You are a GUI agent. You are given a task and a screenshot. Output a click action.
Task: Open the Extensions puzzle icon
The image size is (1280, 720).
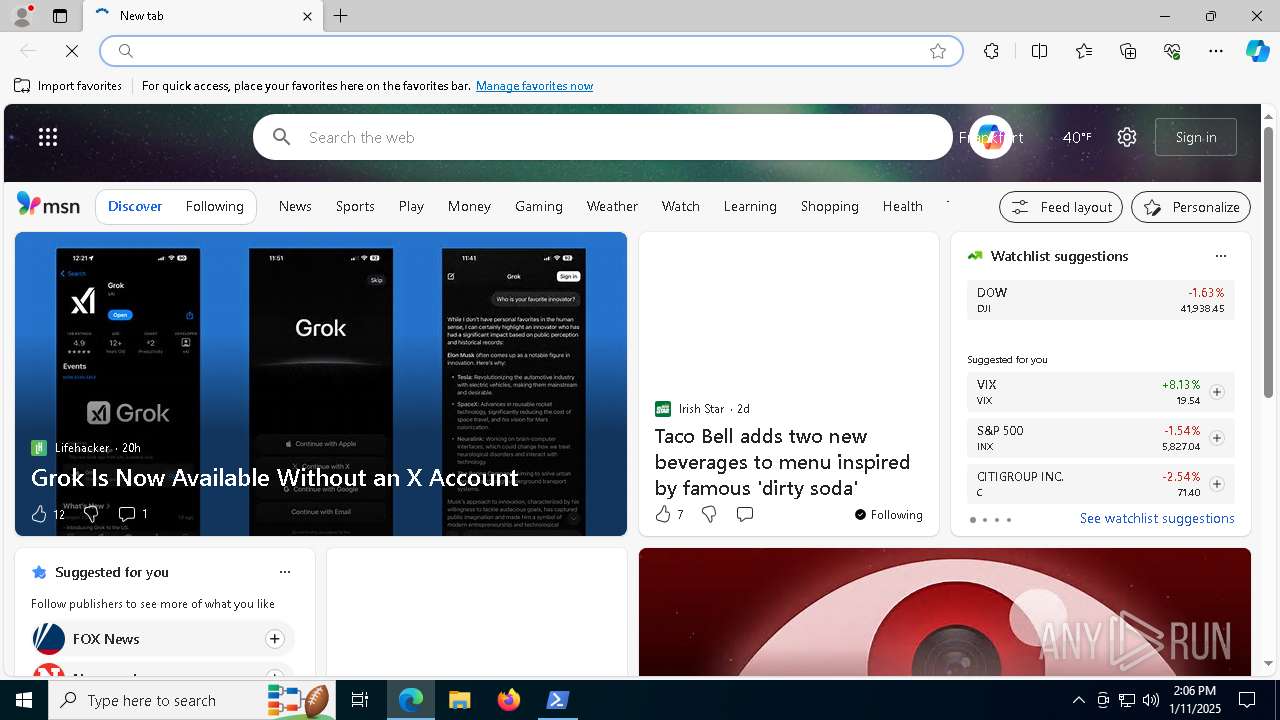[991, 51]
